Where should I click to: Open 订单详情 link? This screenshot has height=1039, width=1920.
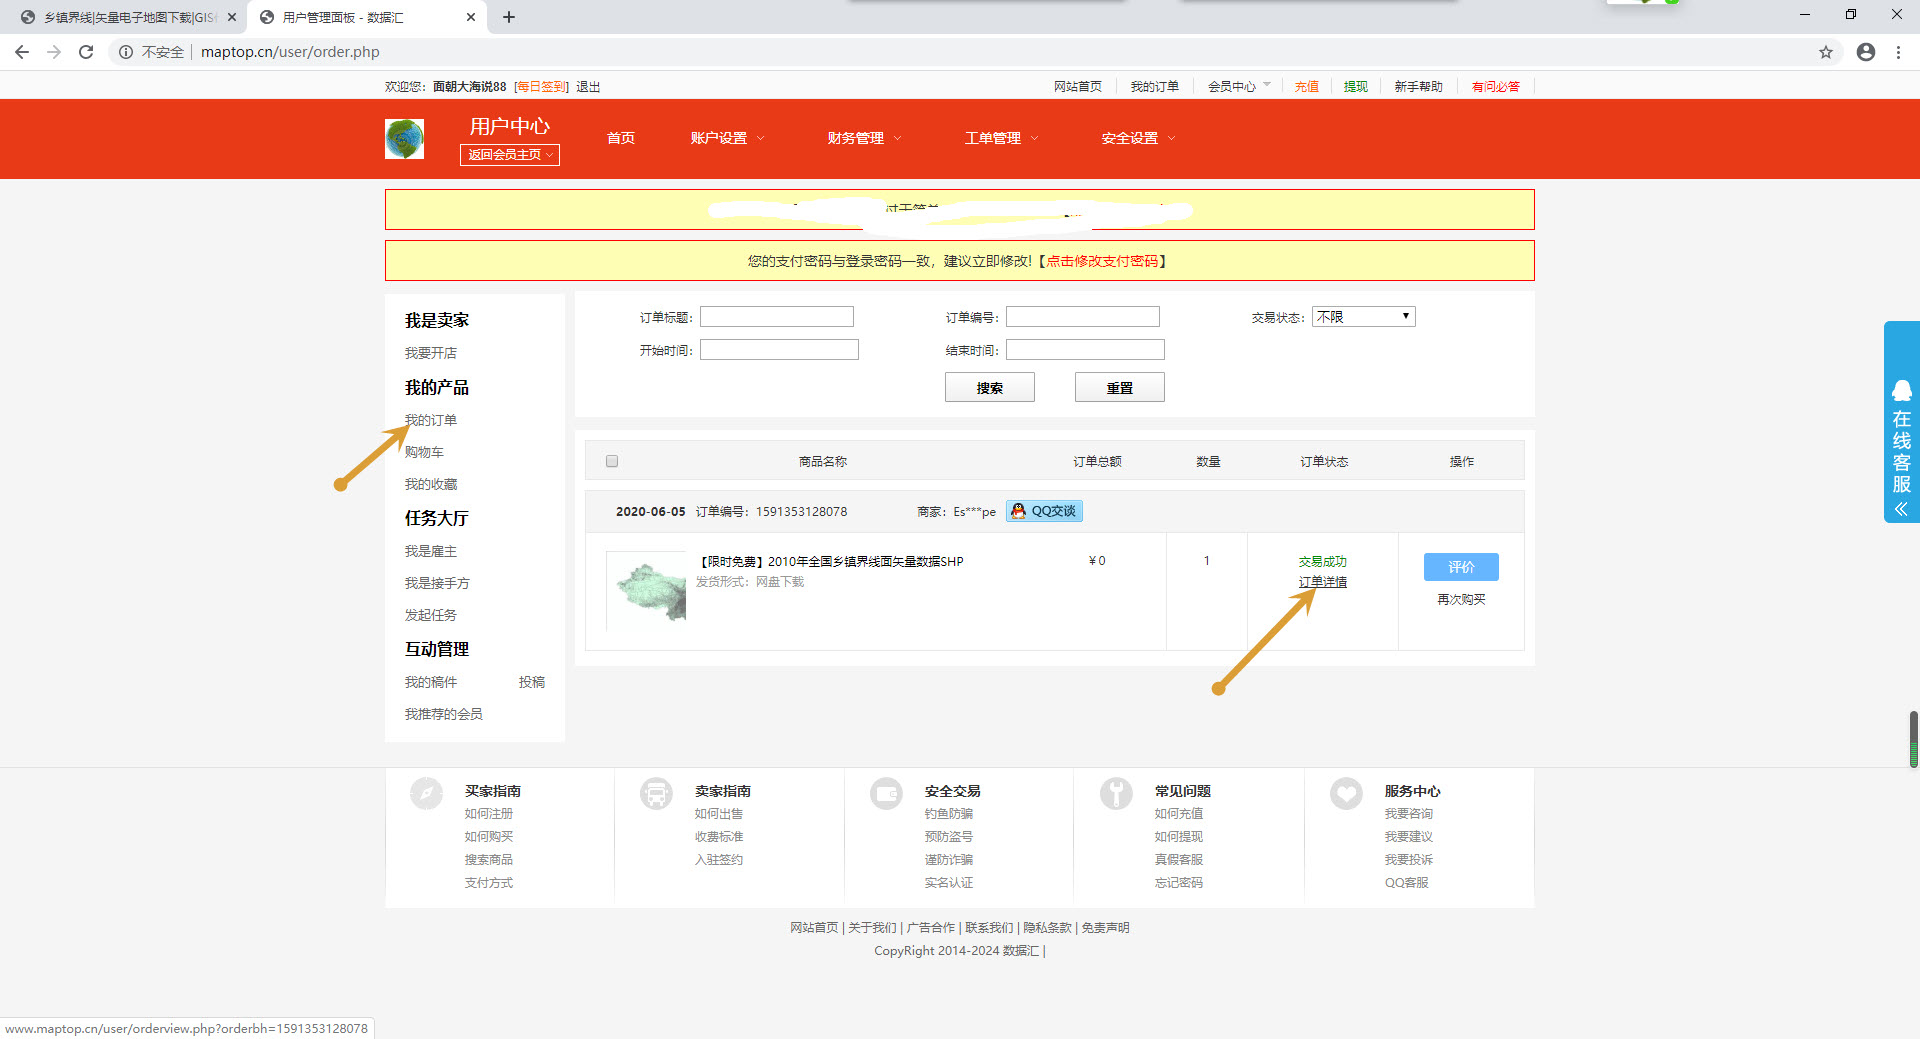coord(1323,582)
